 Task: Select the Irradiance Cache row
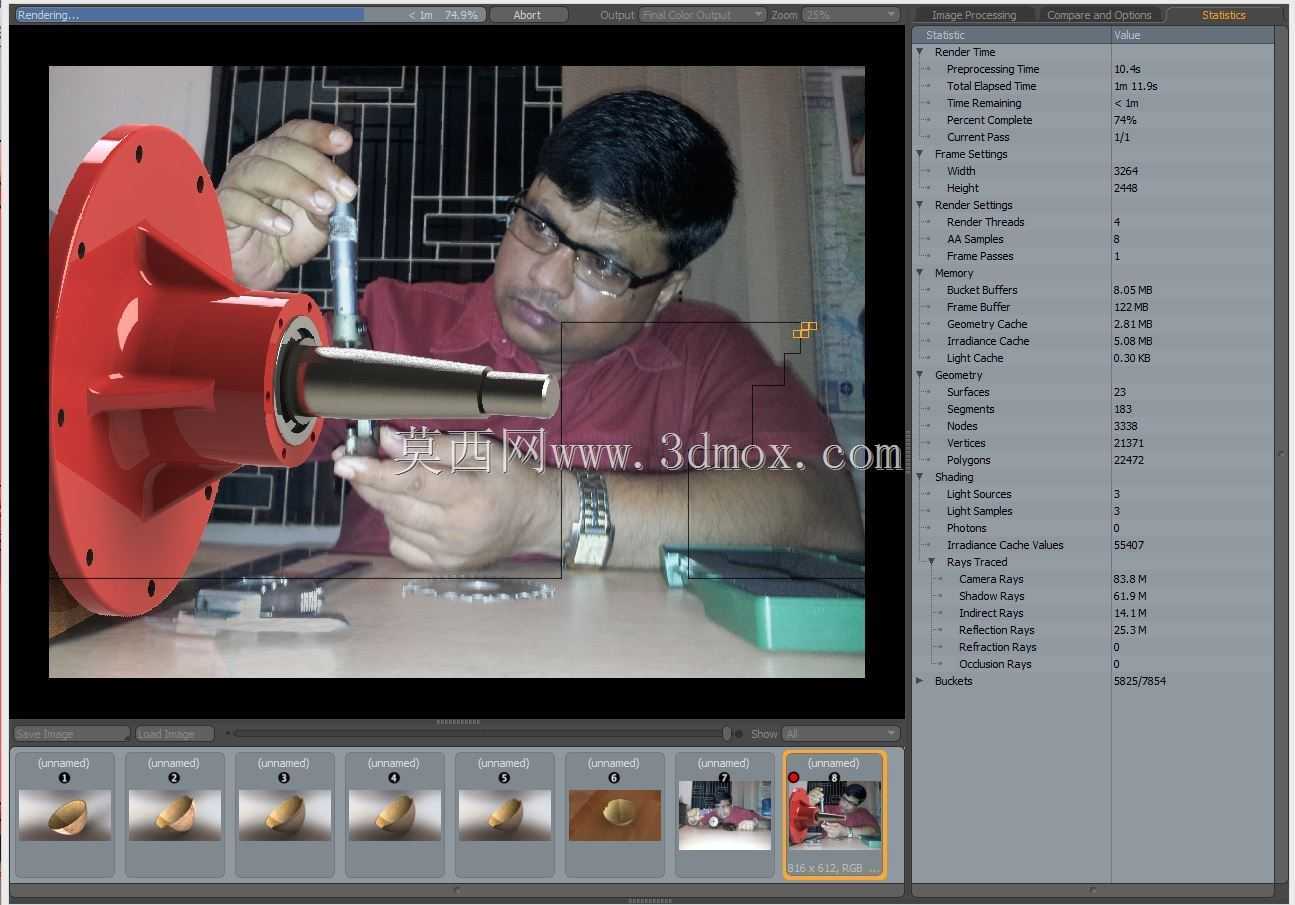(1094, 341)
